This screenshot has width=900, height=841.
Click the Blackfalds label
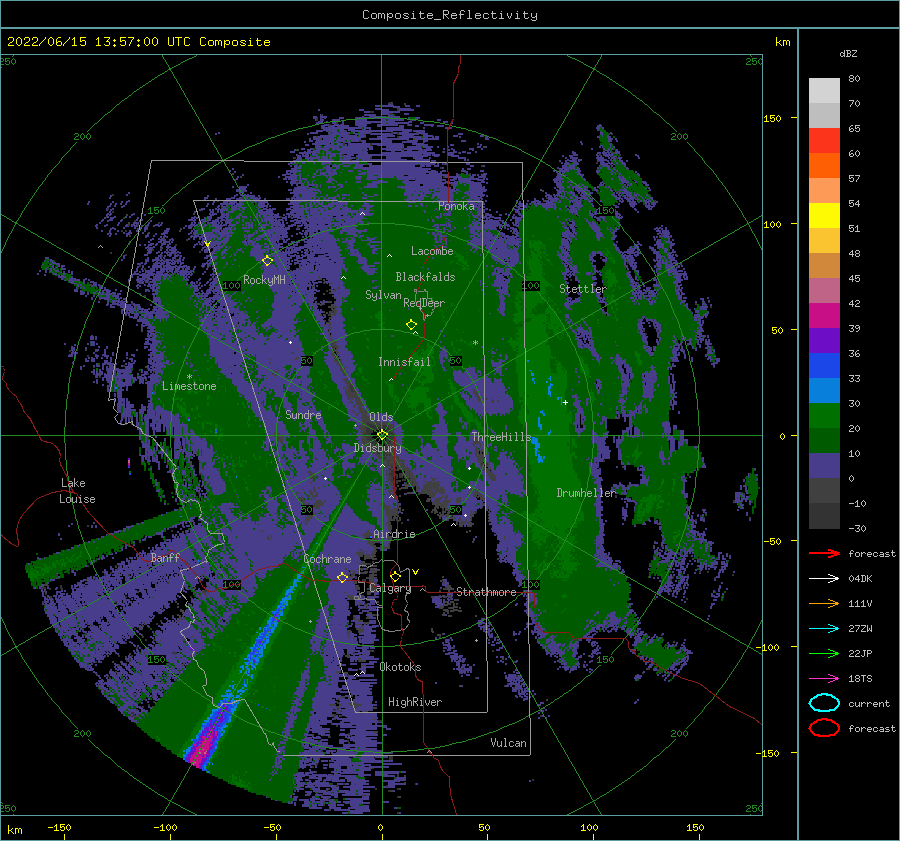tap(425, 277)
